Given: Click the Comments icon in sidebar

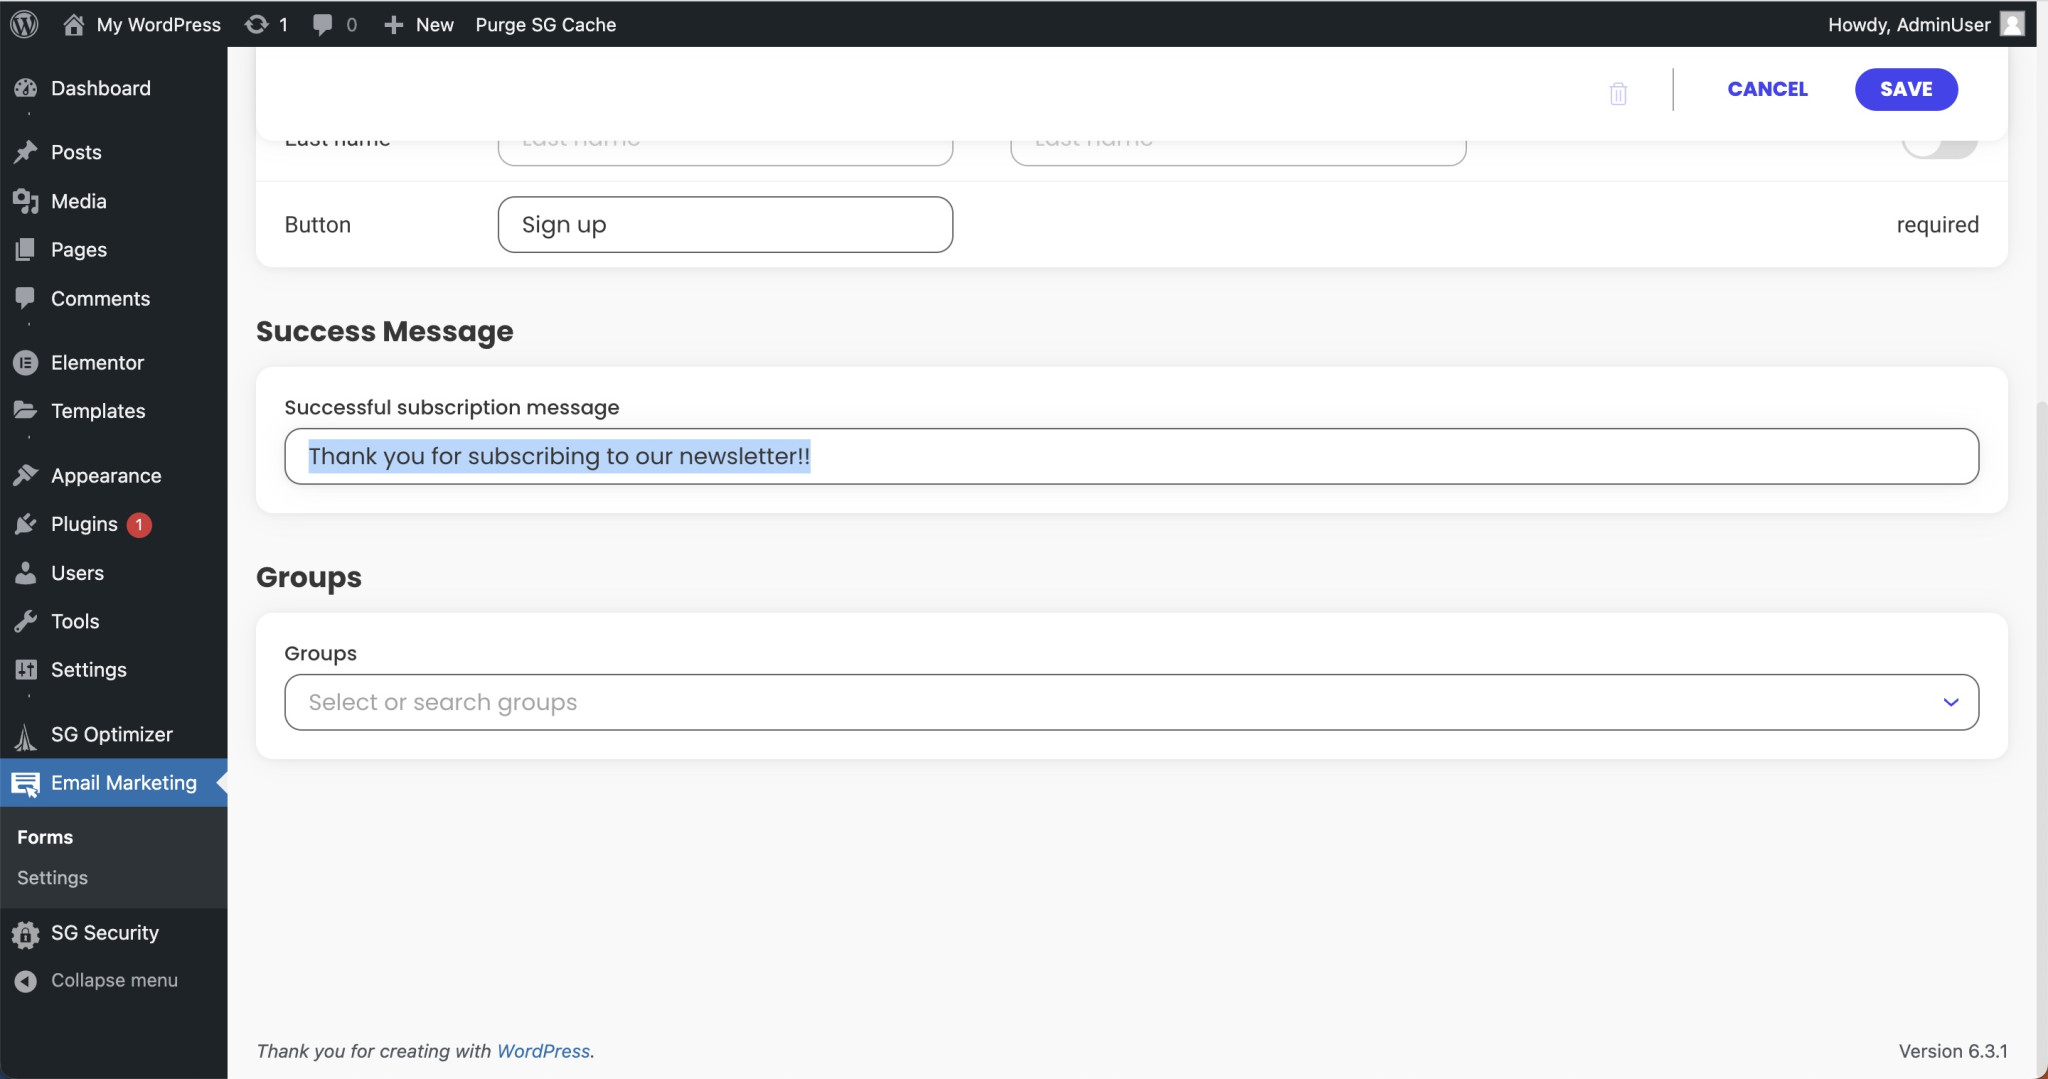Looking at the screenshot, I should pos(26,298).
